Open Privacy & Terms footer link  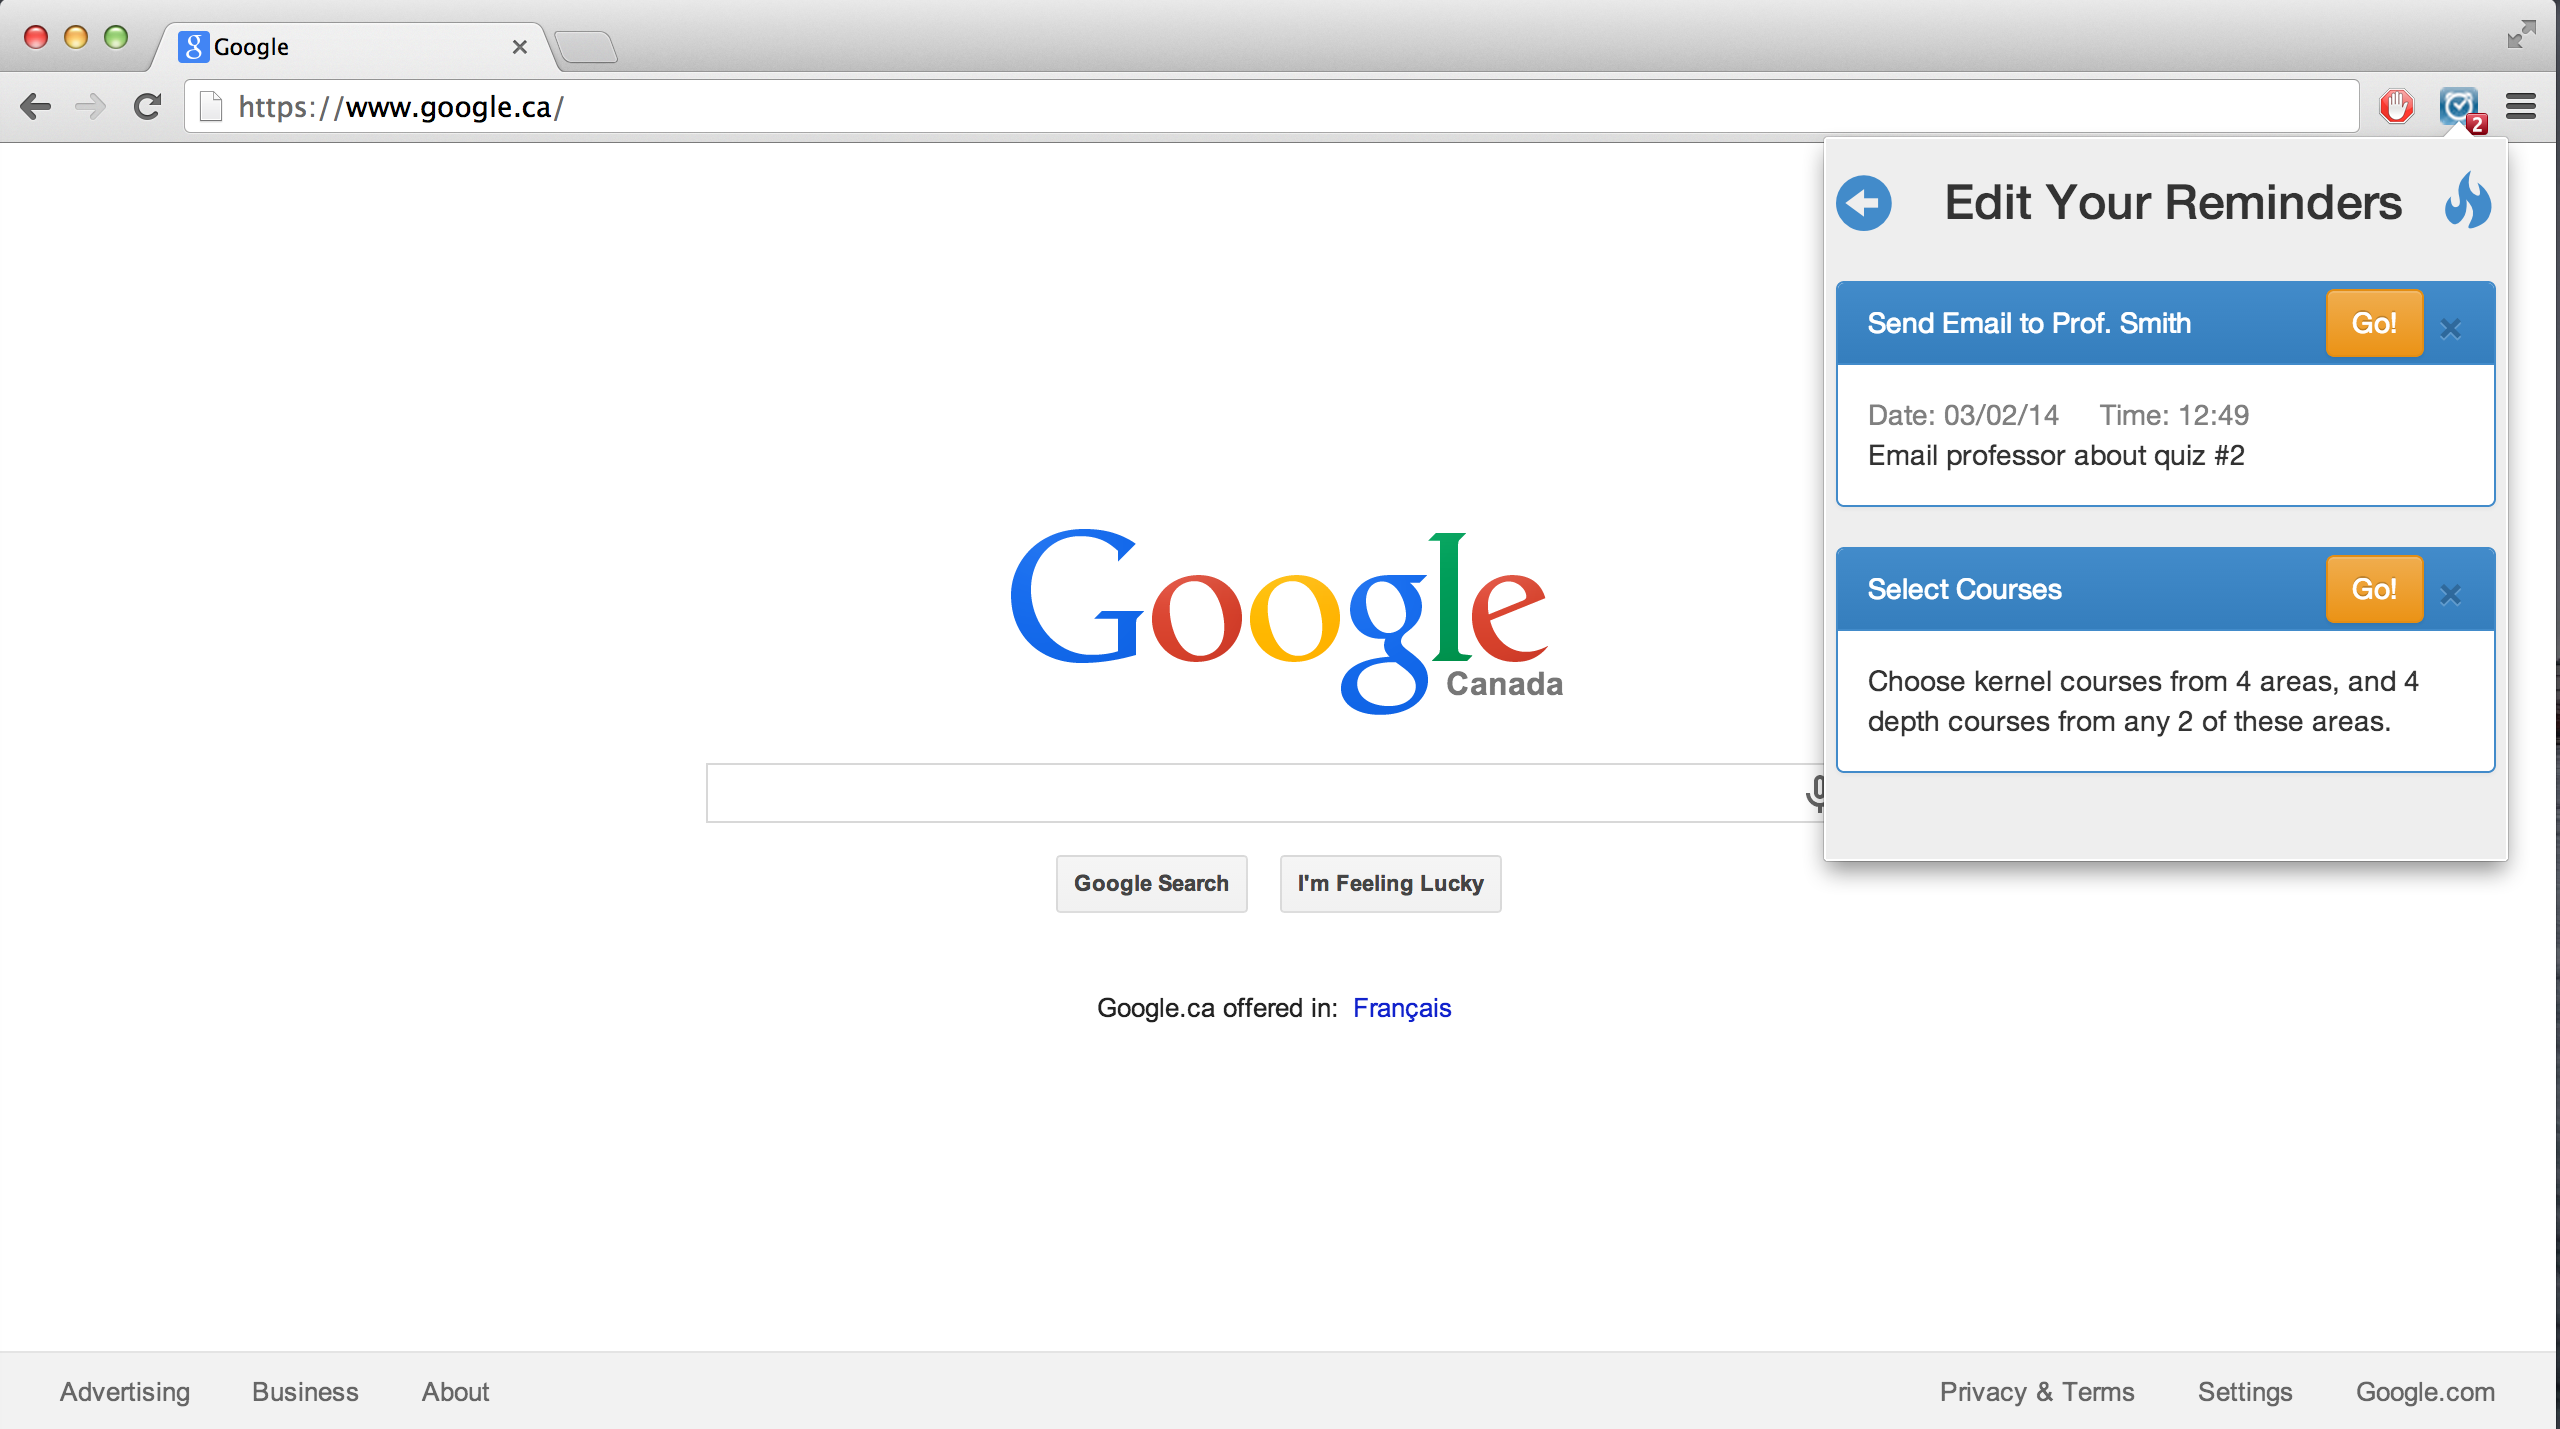[2036, 1392]
